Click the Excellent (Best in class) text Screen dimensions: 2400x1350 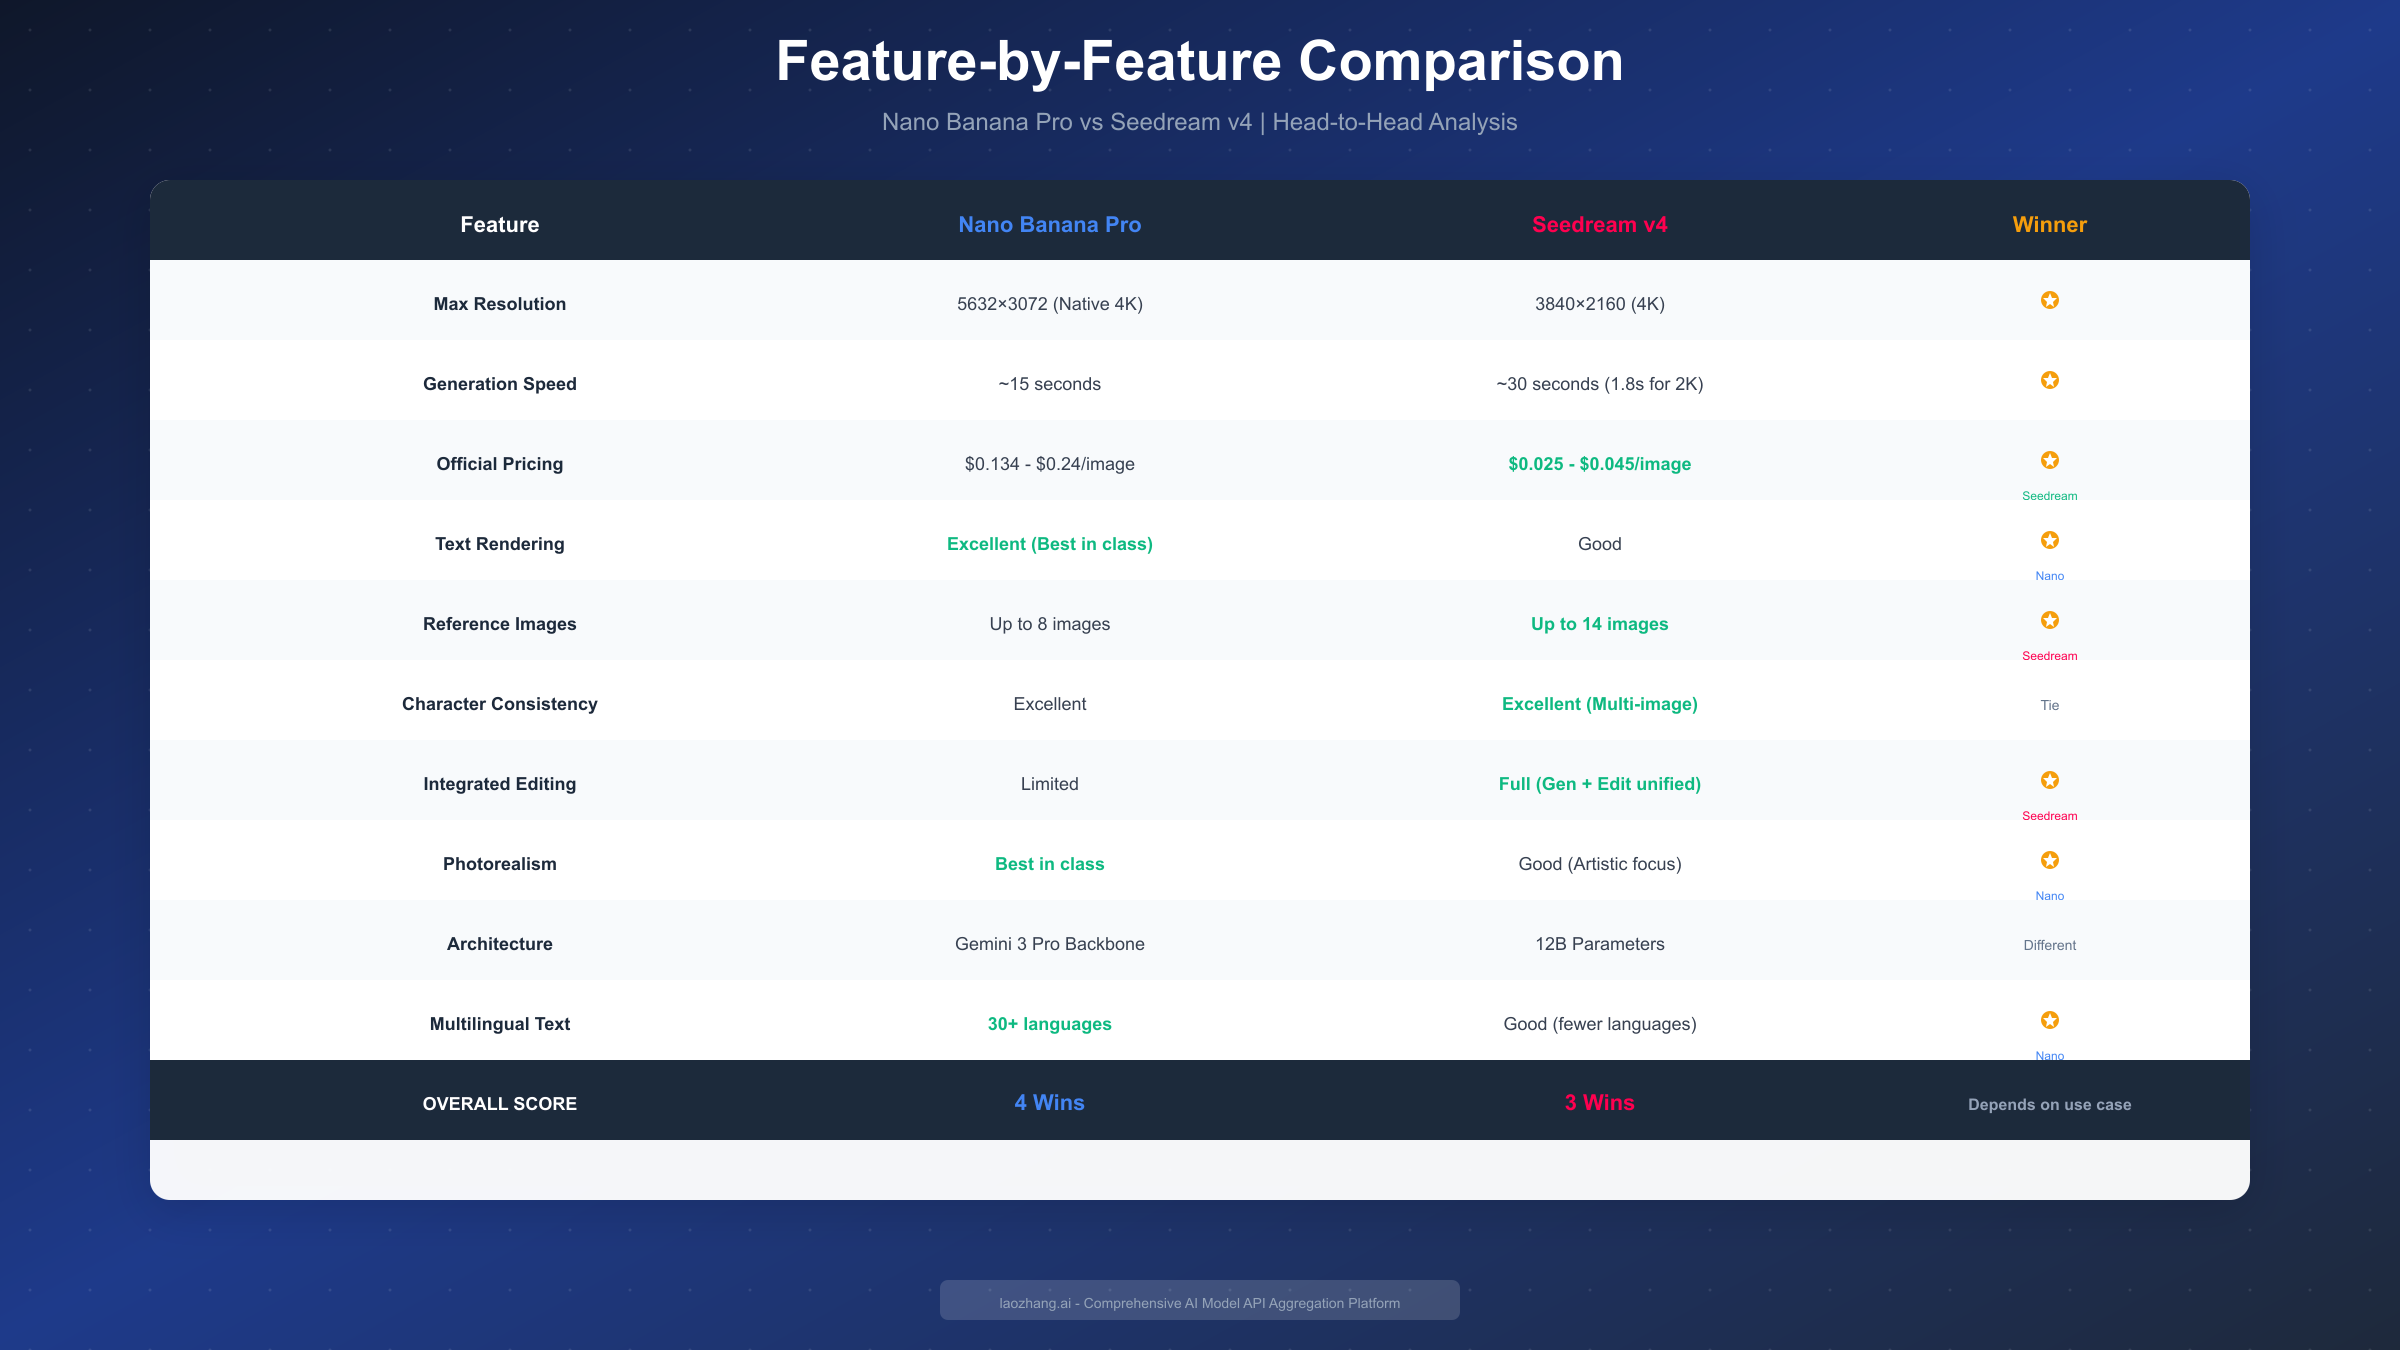point(1049,544)
